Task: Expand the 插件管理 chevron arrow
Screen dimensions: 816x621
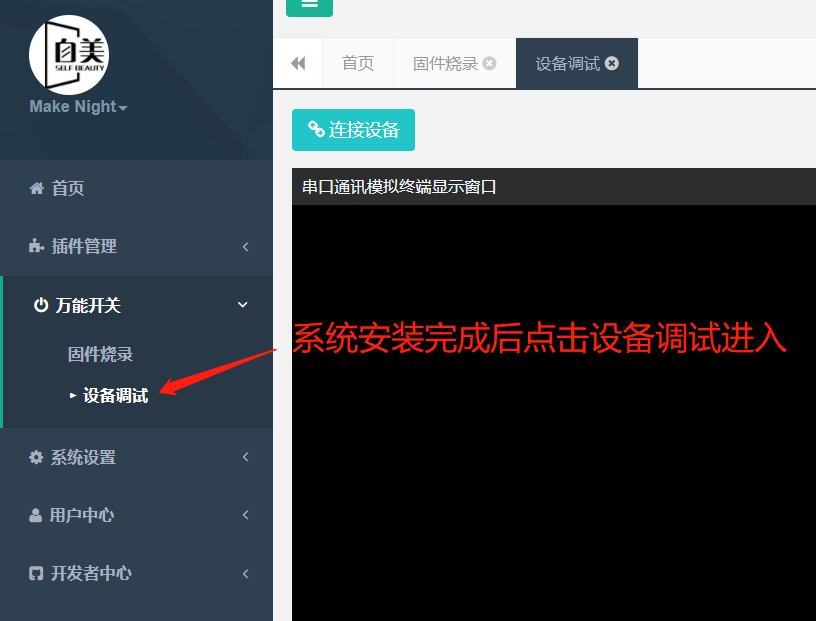Action: pos(246,247)
